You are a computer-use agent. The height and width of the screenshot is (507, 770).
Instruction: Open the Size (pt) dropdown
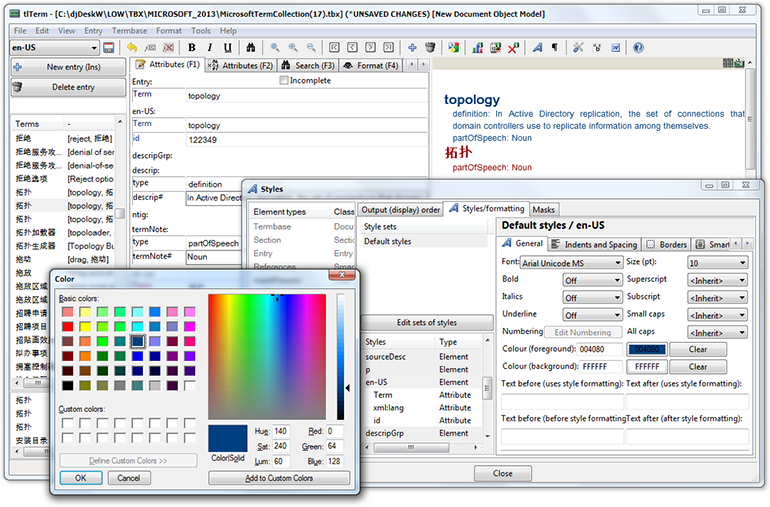click(x=717, y=263)
